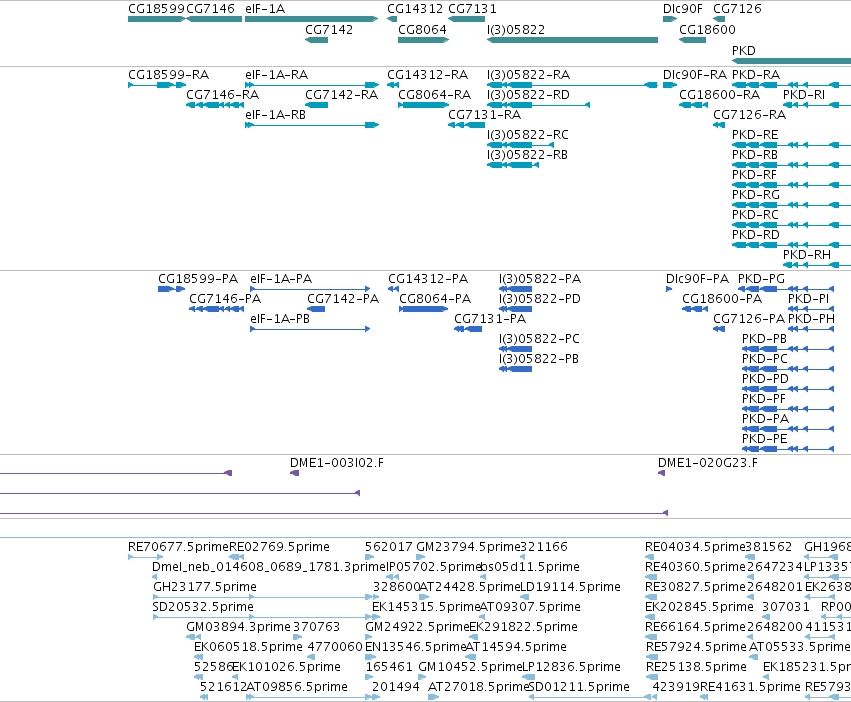Click protein CG18599-PA
Screen dimensions: 851x702
coord(198,279)
